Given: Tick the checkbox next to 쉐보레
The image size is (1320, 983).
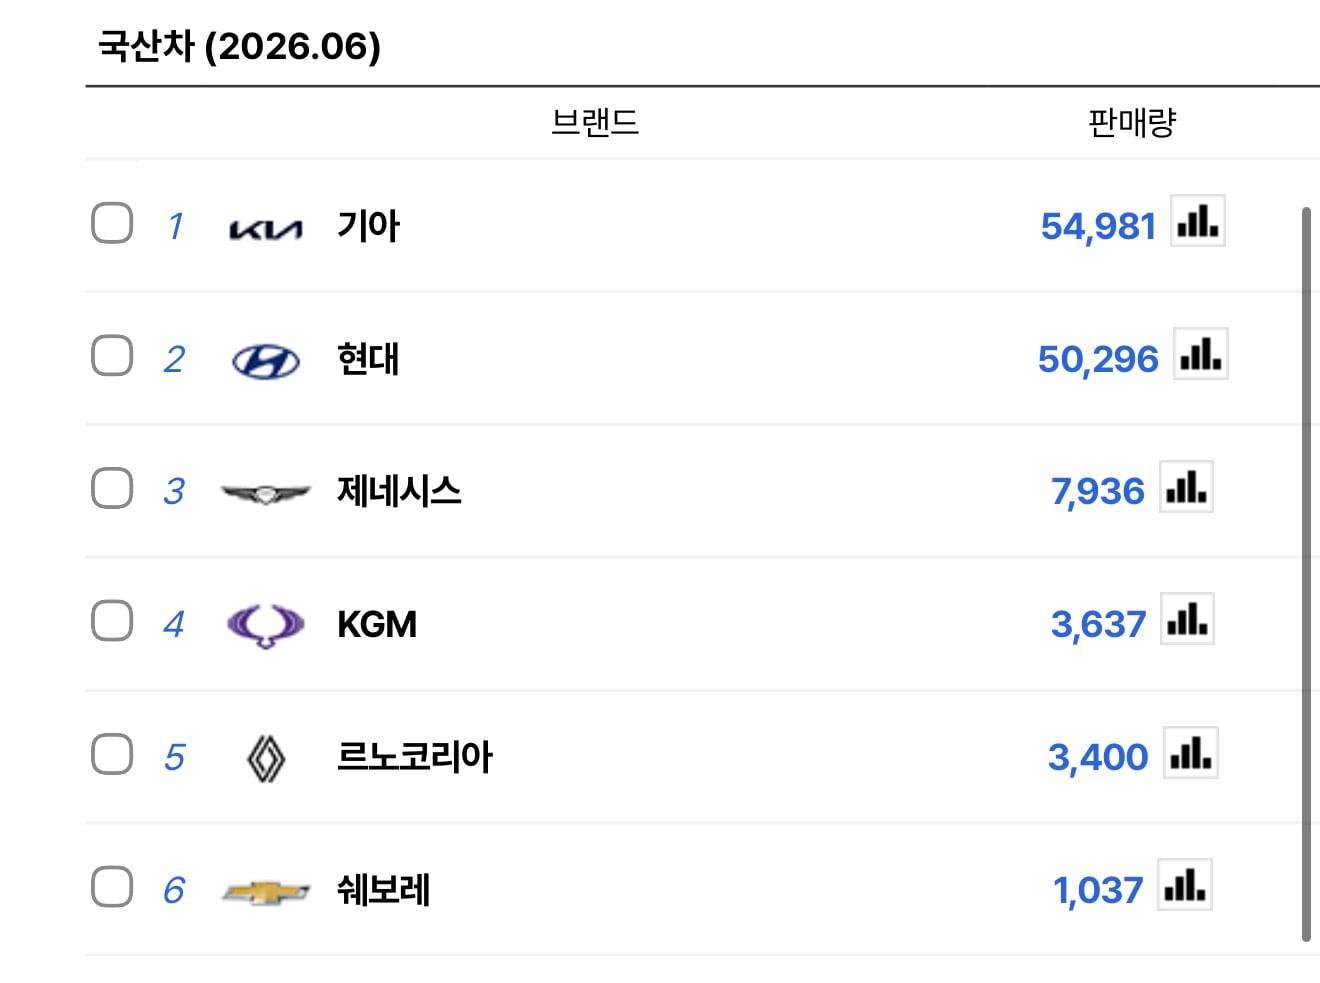Looking at the screenshot, I should click(x=112, y=886).
